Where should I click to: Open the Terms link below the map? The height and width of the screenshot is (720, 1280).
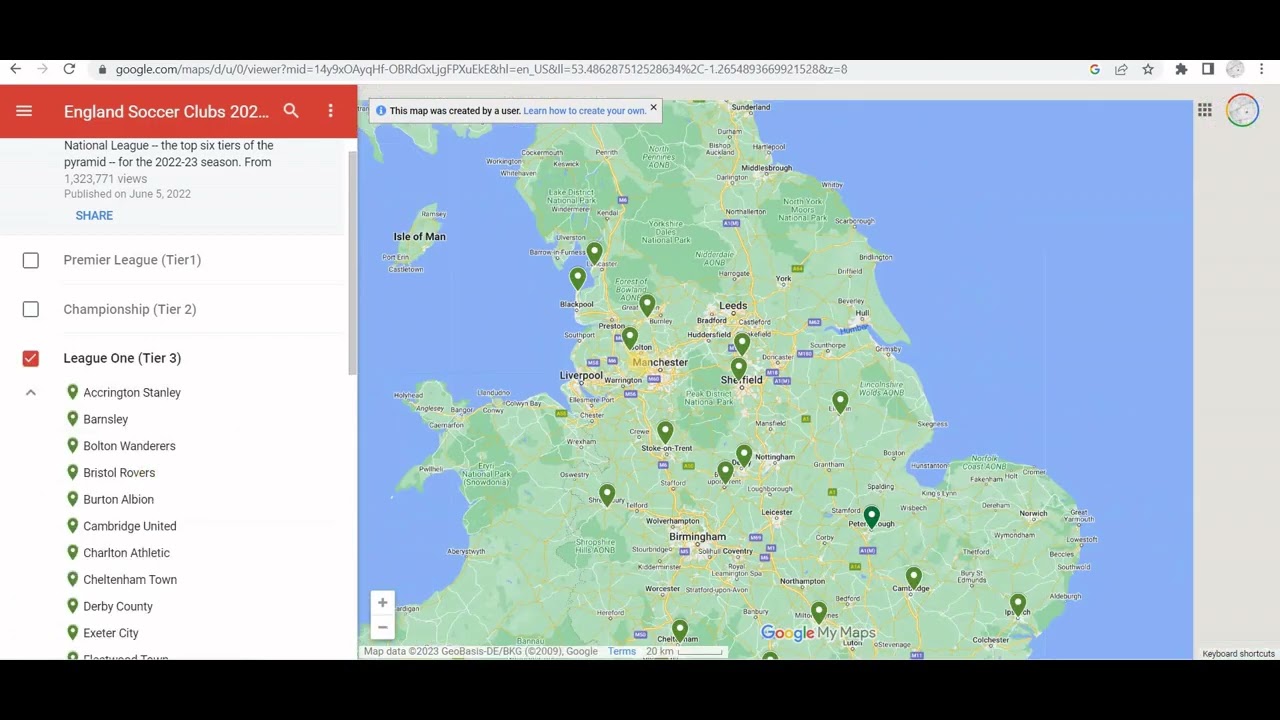tap(622, 652)
